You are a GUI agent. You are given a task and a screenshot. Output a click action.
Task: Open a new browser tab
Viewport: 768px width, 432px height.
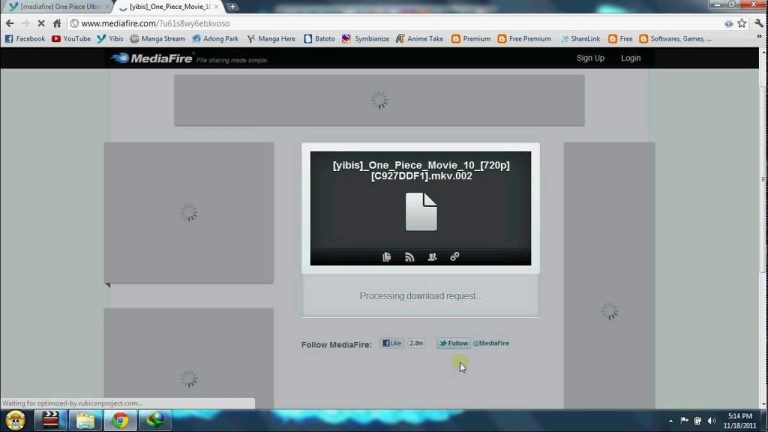point(233,7)
